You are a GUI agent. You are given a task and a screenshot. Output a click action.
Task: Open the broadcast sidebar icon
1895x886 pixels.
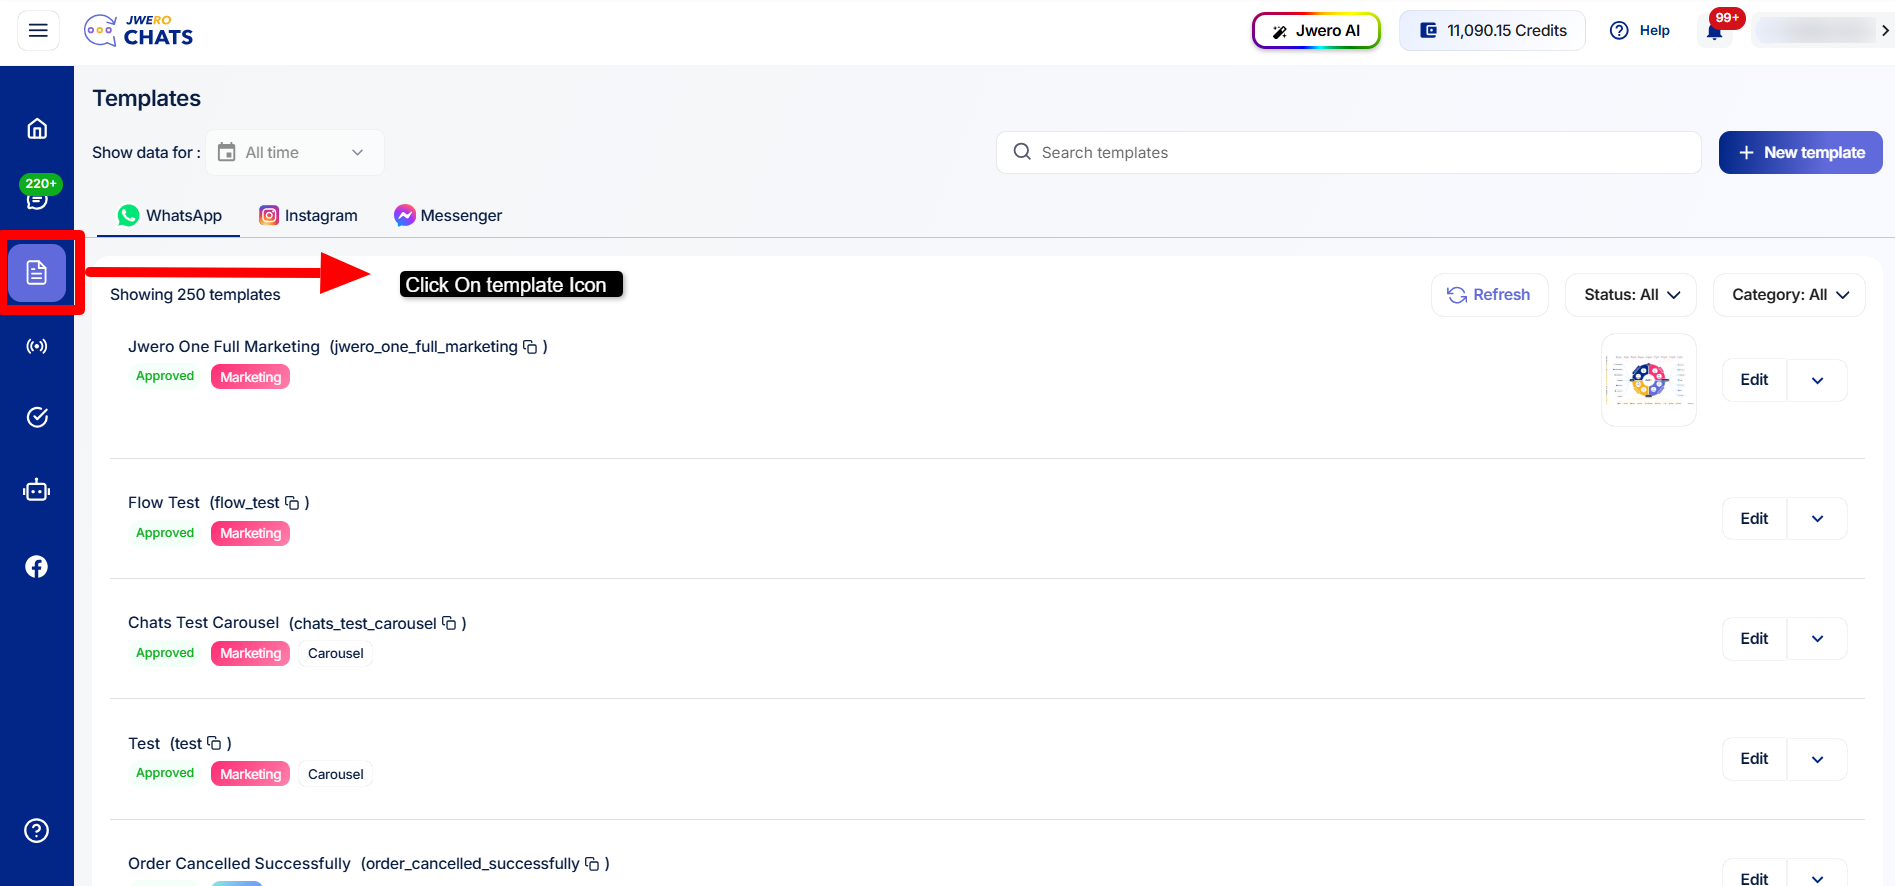(37, 346)
